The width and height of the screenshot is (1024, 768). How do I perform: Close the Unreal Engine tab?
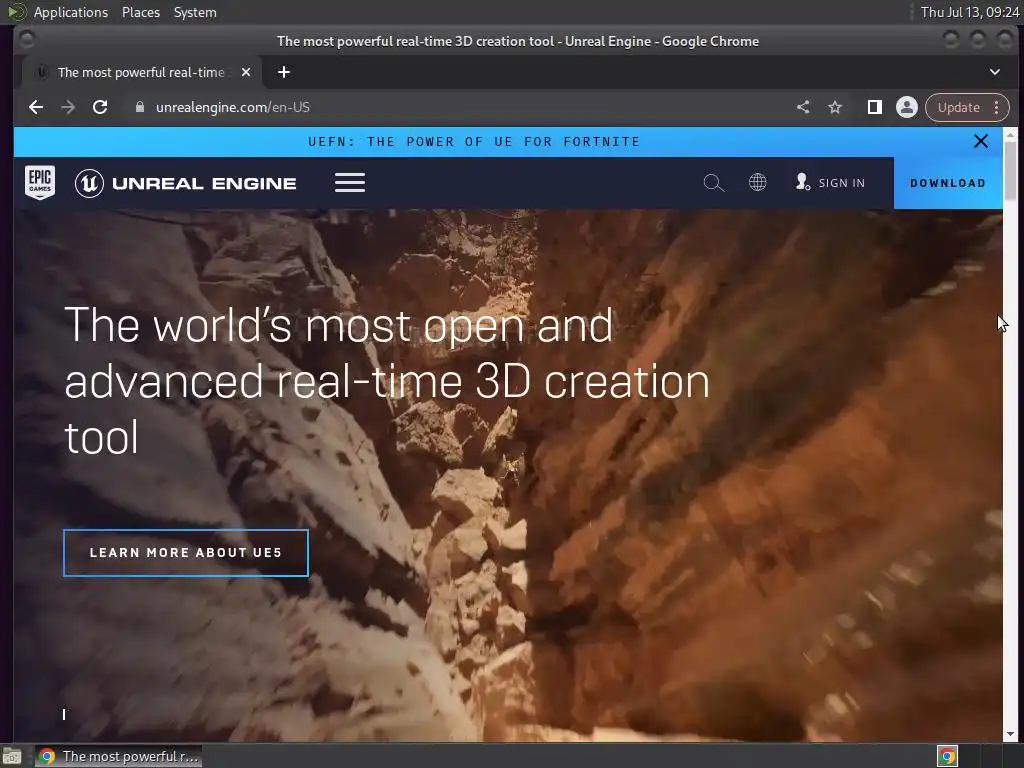(x=246, y=72)
